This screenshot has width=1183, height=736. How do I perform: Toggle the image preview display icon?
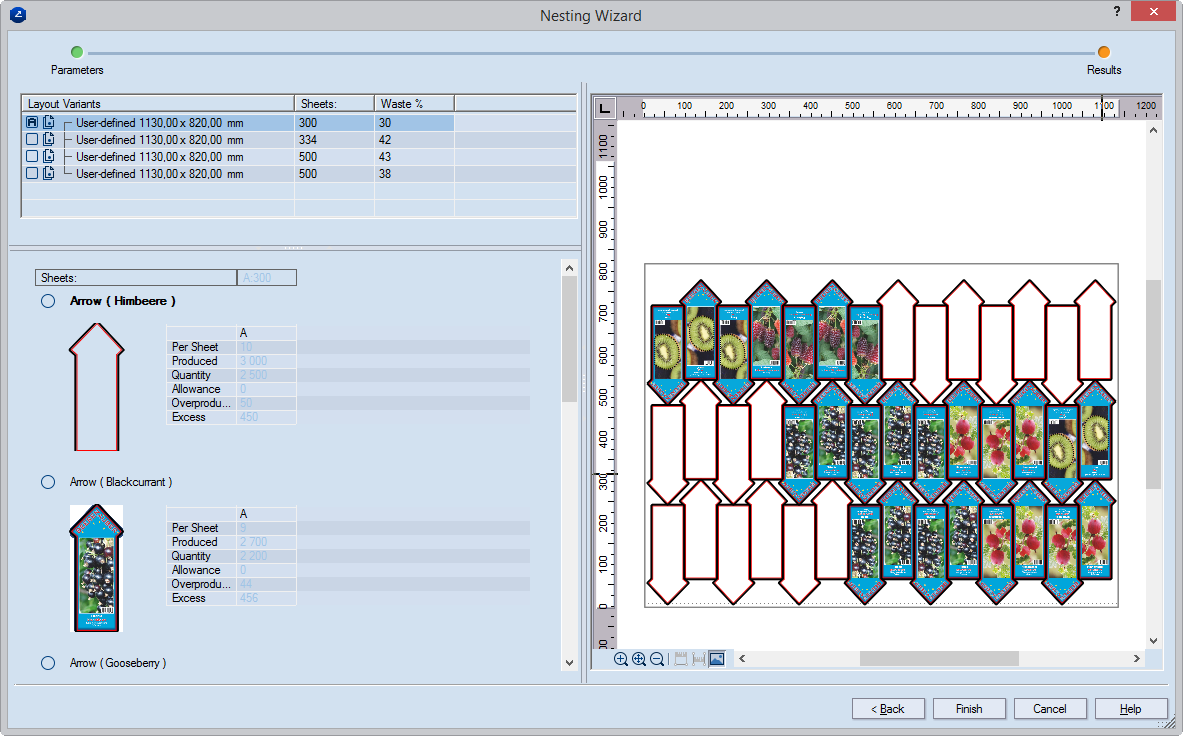(716, 659)
